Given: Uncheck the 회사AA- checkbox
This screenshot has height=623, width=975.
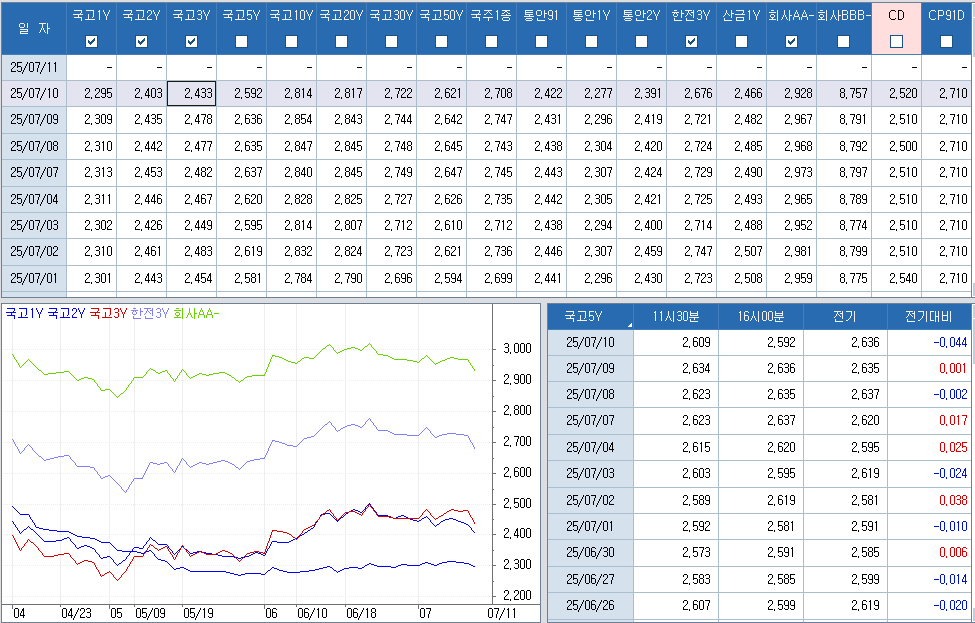Looking at the screenshot, I should (792, 41).
